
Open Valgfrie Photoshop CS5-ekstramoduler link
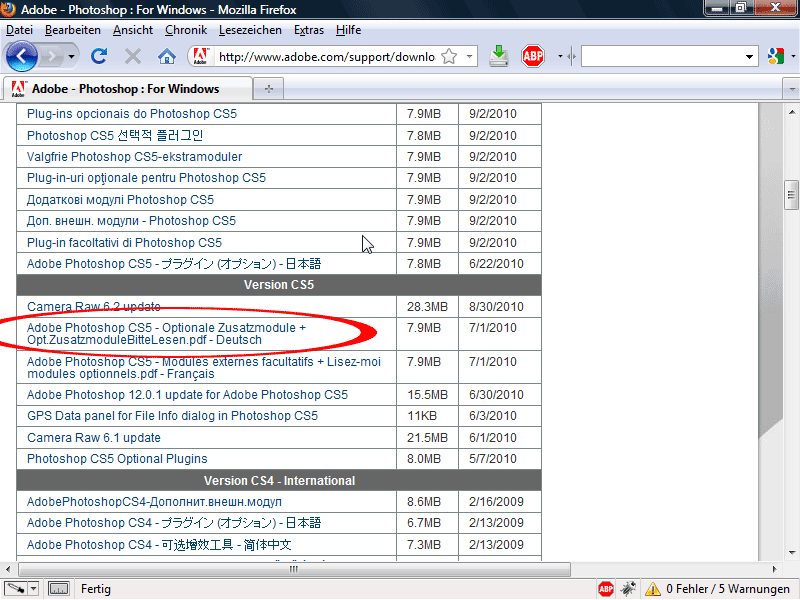(134, 157)
